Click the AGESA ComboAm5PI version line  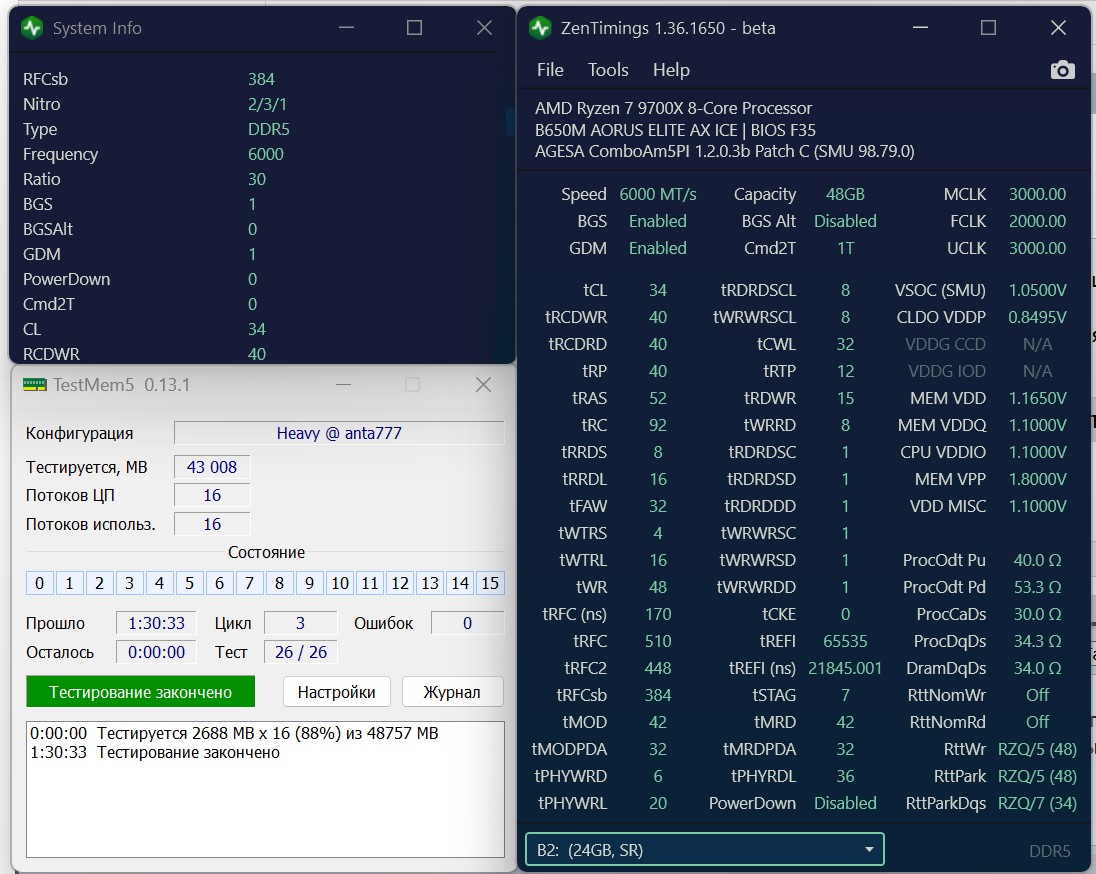[x=724, y=151]
